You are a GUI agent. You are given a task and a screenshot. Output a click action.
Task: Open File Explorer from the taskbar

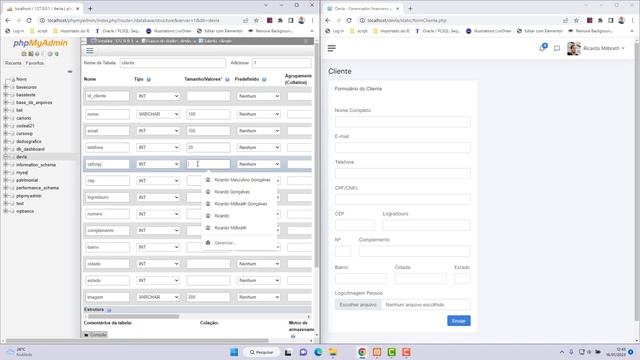[333, 352]
